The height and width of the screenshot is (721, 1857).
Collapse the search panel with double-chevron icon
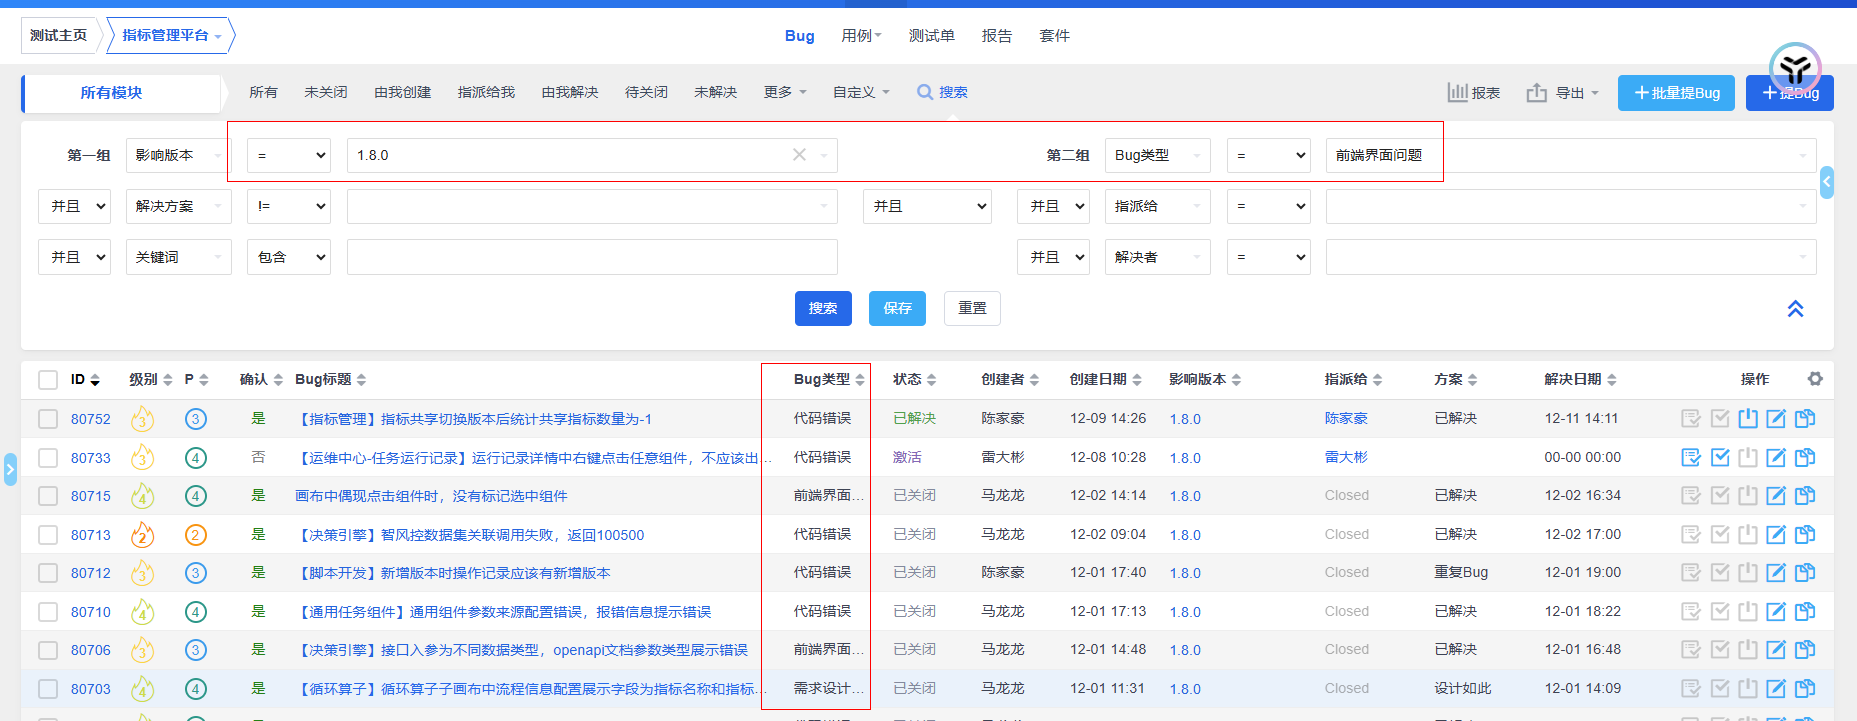(1795, 309)
